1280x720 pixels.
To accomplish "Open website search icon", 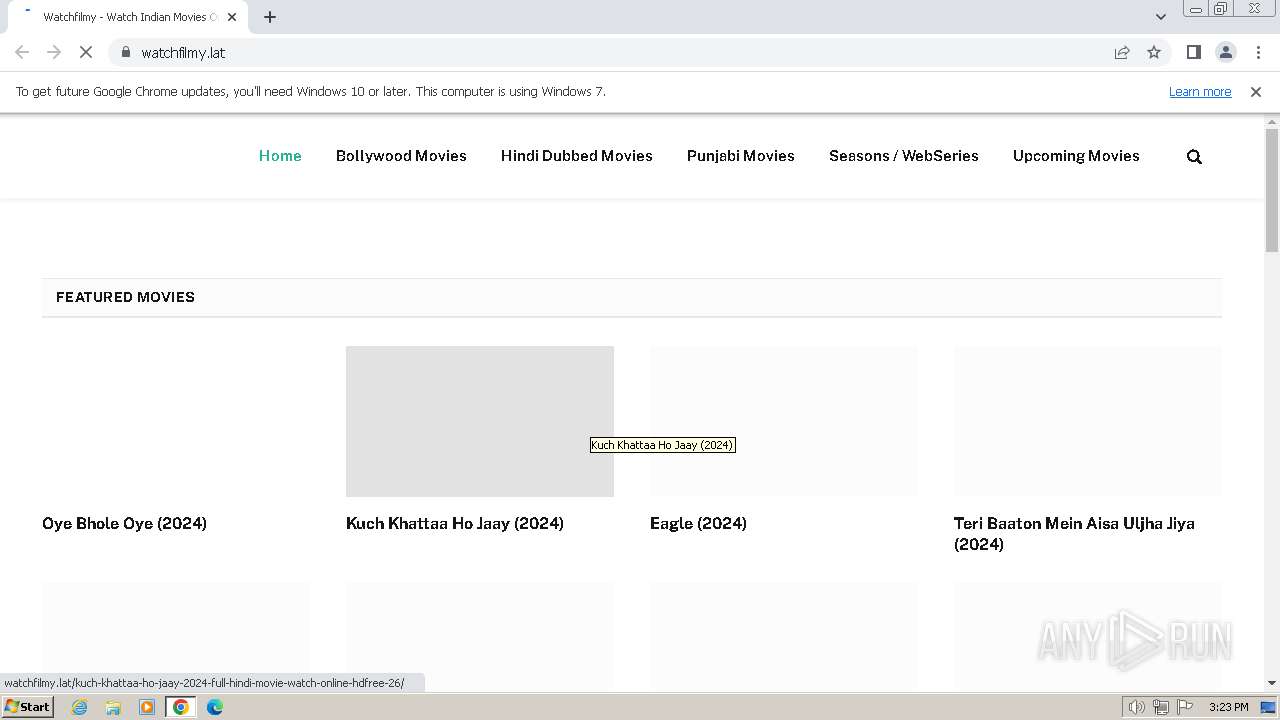I will click(x=1194, y=156).
